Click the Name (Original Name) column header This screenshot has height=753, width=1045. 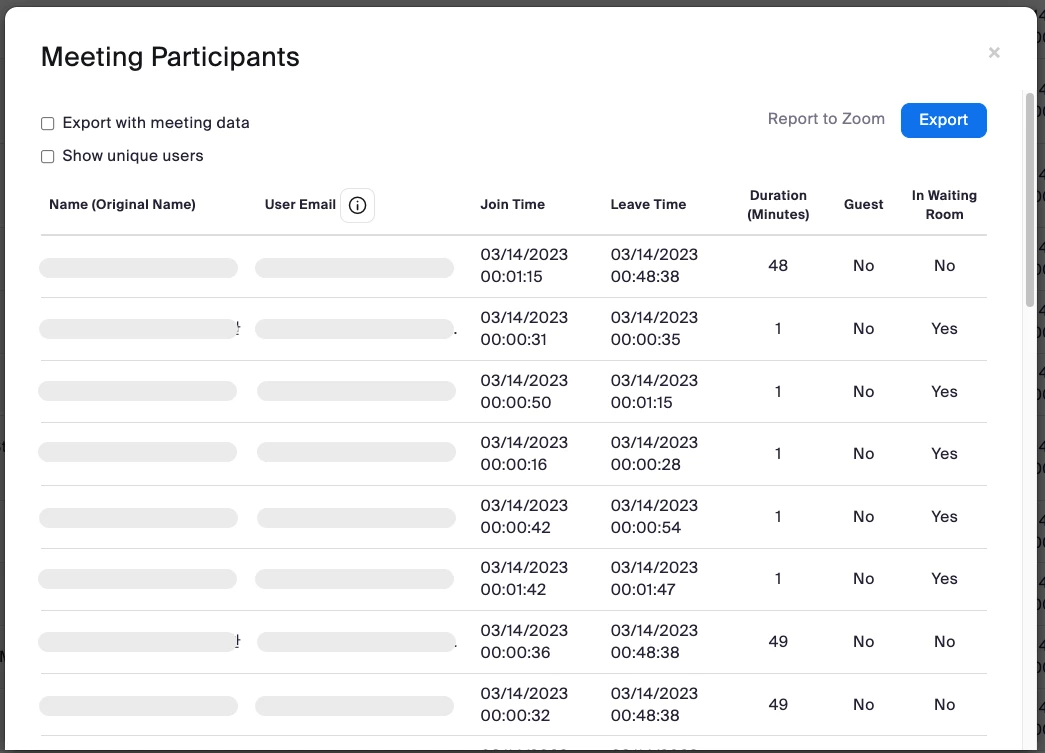click(x=122, y=205)
